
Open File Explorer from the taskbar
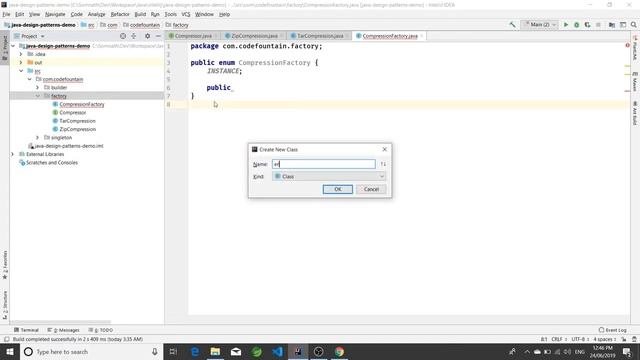pos(215,351)
